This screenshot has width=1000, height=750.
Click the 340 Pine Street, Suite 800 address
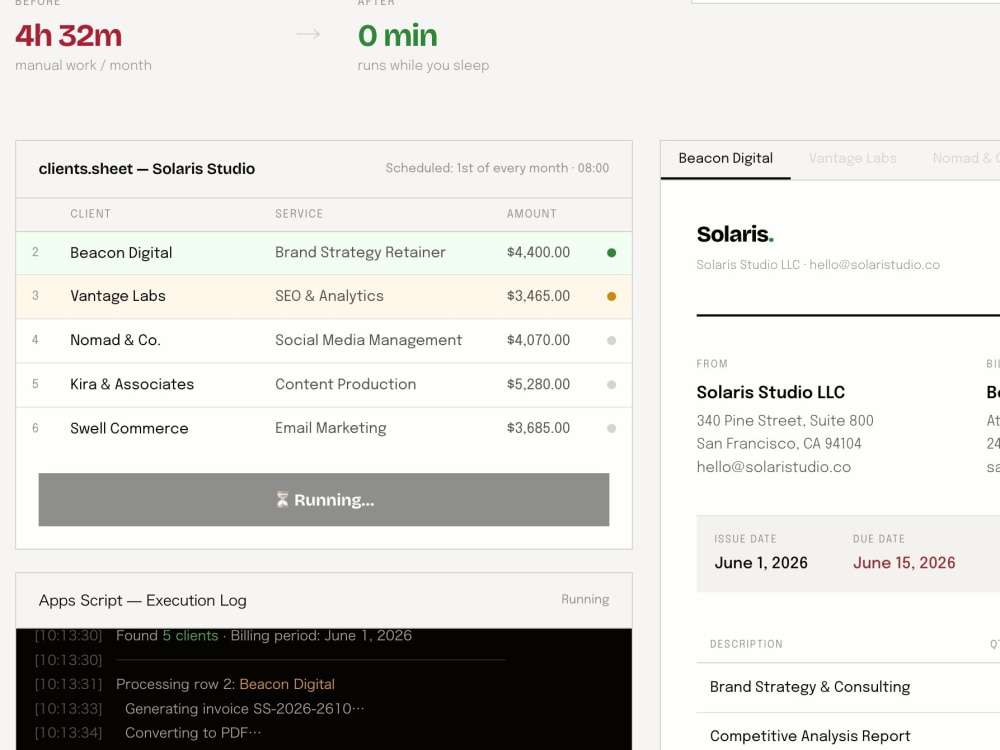pyautogui.click(x=785, y=421)
